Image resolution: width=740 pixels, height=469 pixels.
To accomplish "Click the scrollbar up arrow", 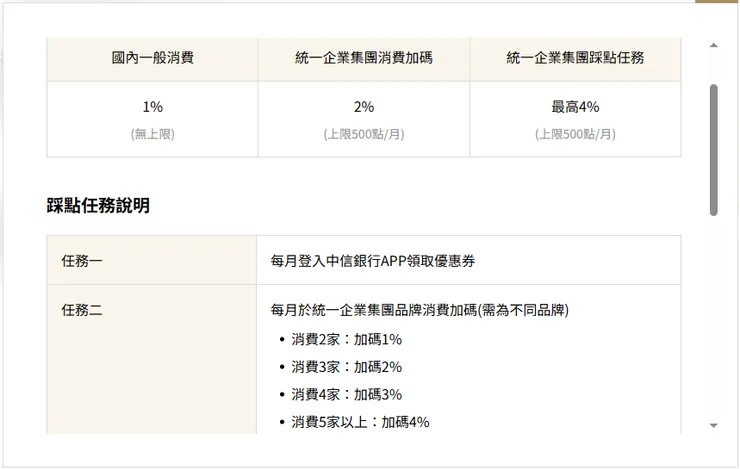I will (713, 45).
